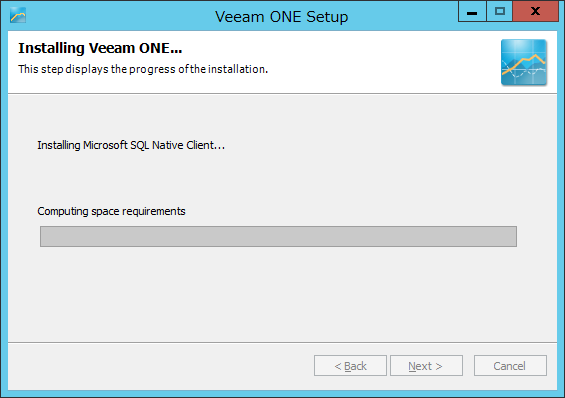Click the 'Veeam ONE Setup' title bar text
Screen dimensions: 565x398
(281, 17)
